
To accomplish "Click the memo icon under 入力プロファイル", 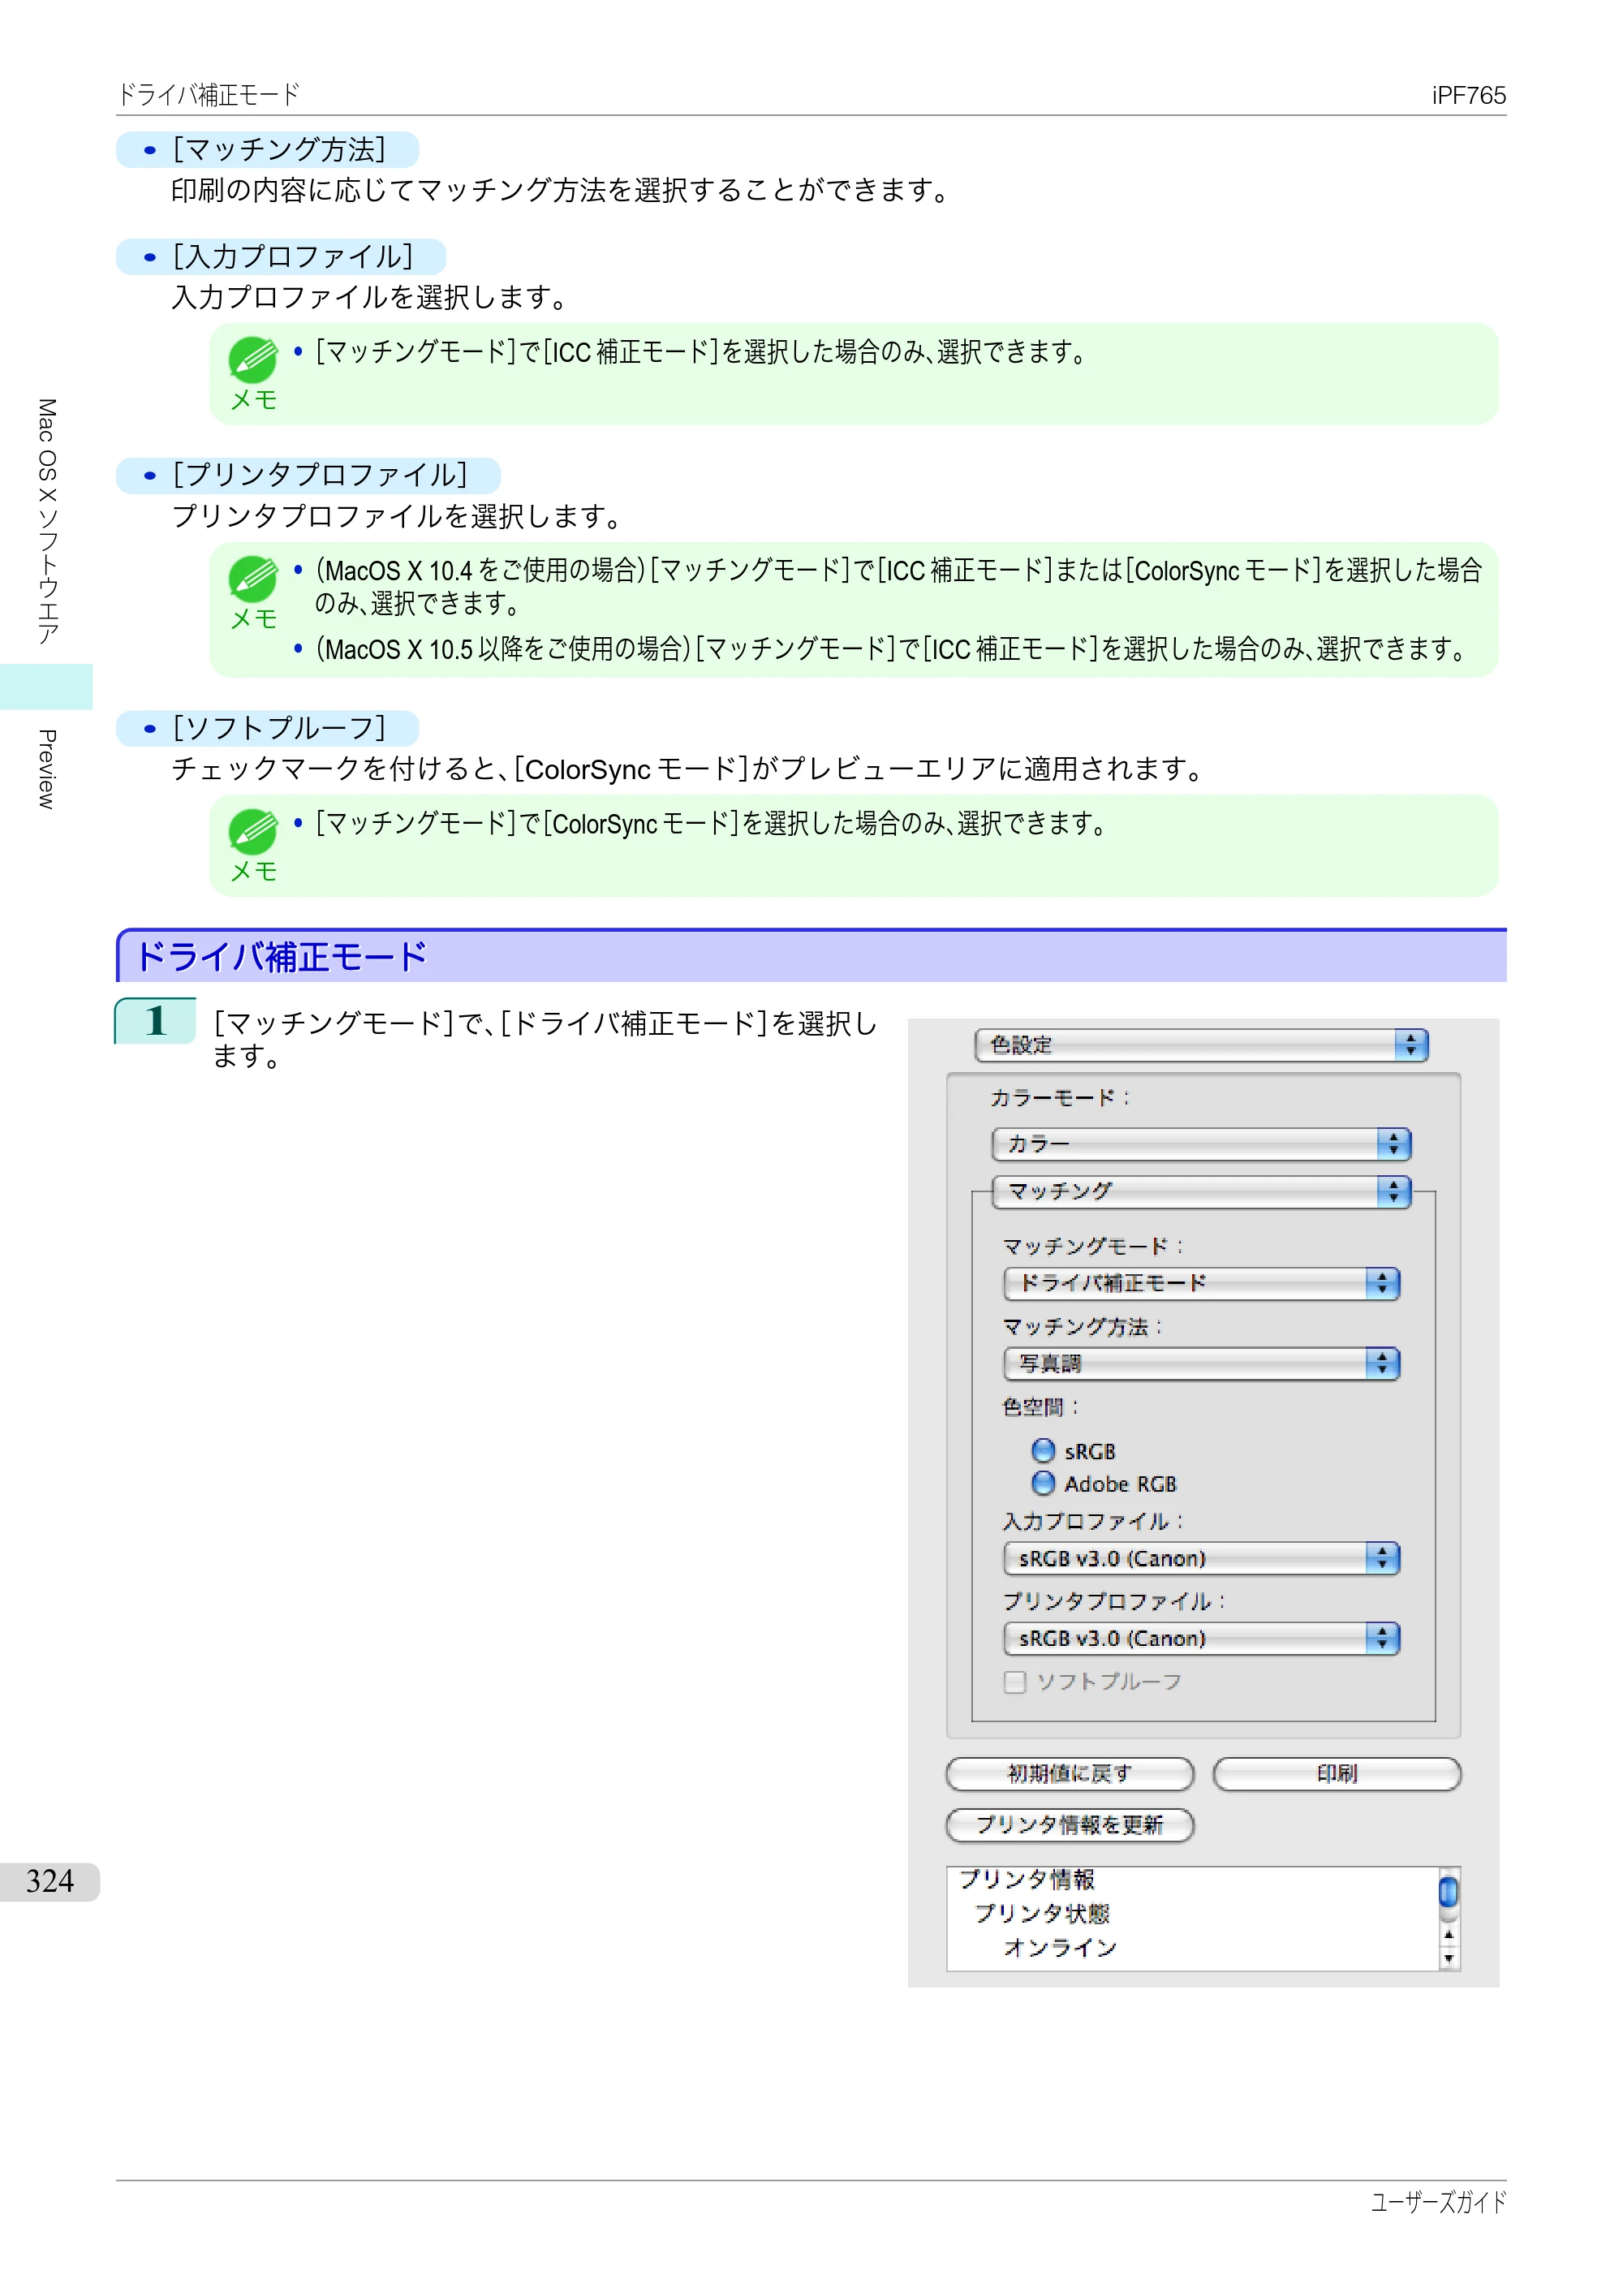I will point(253,360).
